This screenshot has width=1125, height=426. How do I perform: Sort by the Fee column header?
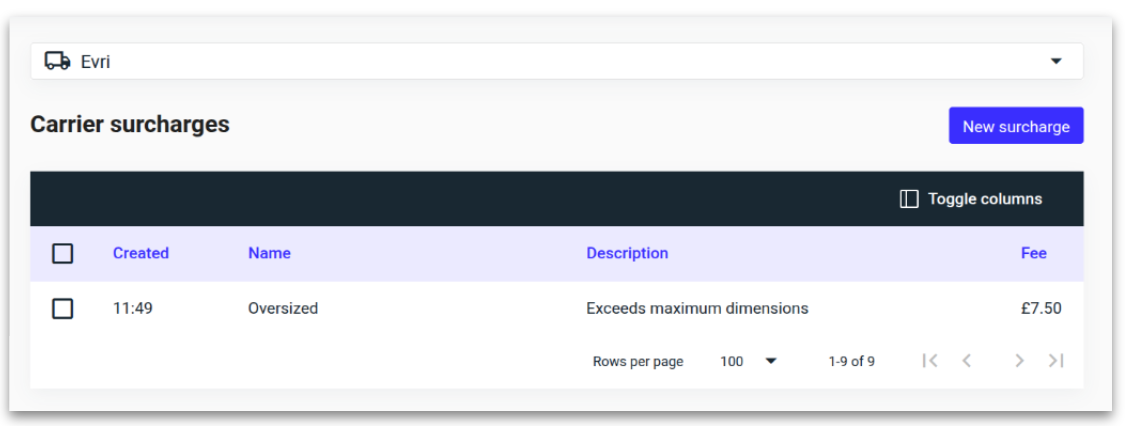pyautogui.click(x=1033, y=254)
